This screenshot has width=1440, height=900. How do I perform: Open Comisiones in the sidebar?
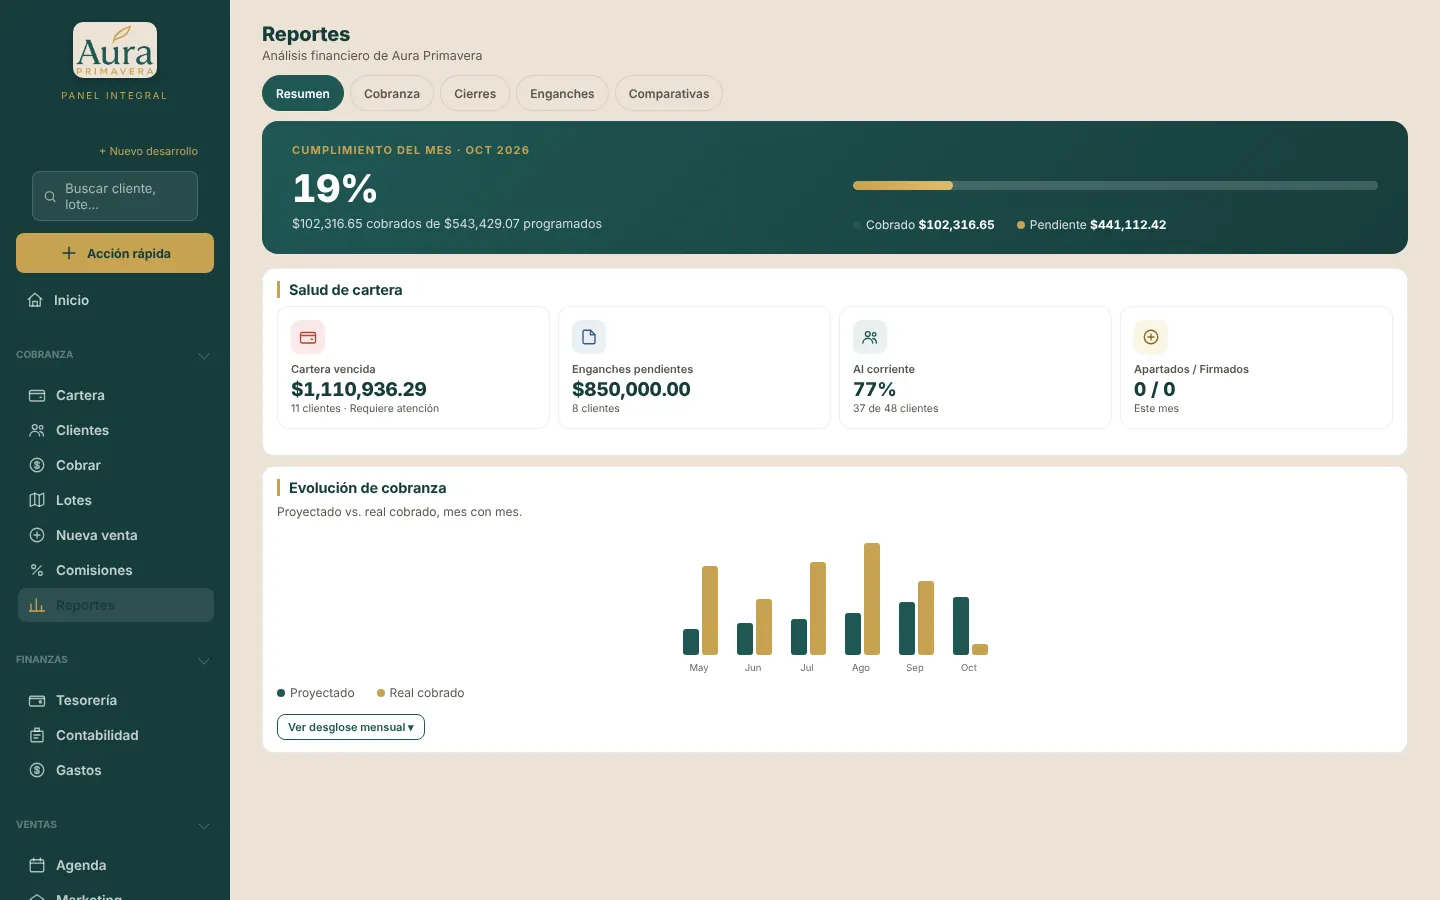(x=115, y=570)
